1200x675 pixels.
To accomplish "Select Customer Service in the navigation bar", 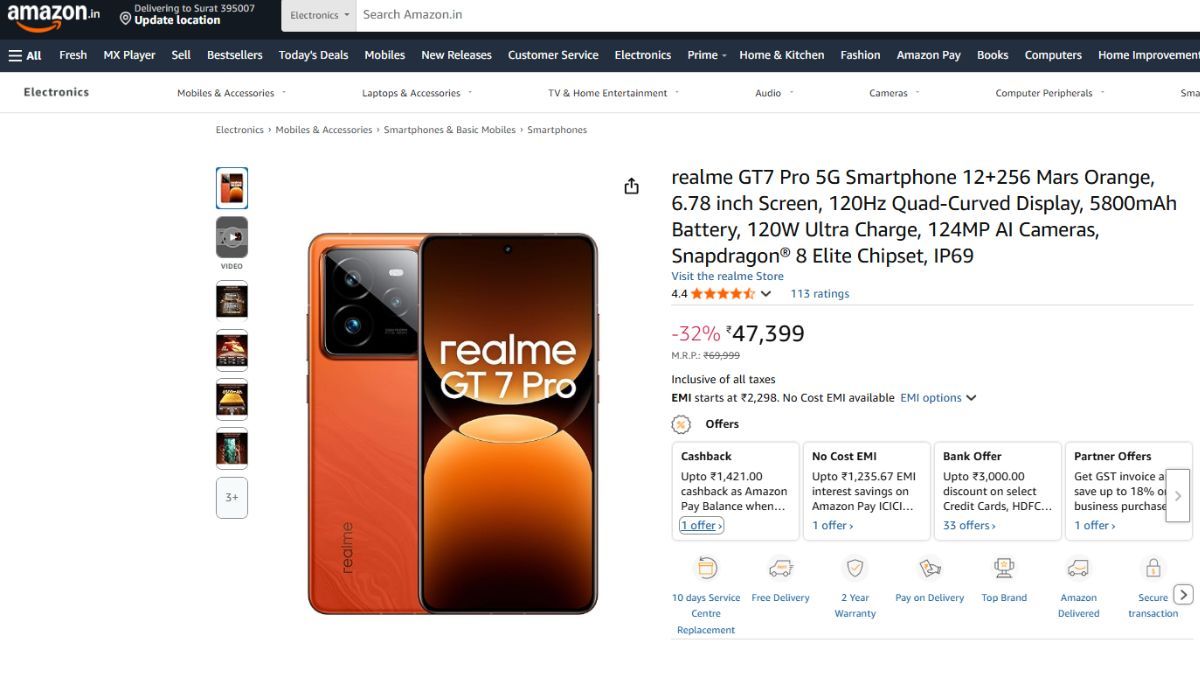I will 553,55.
